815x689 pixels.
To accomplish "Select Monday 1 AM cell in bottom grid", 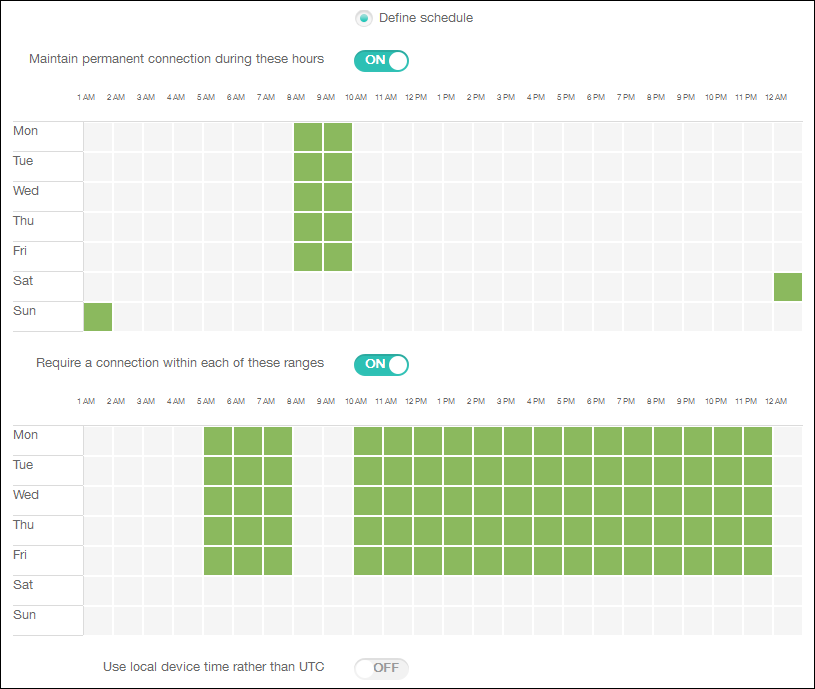I will click(x=98, y=441).
